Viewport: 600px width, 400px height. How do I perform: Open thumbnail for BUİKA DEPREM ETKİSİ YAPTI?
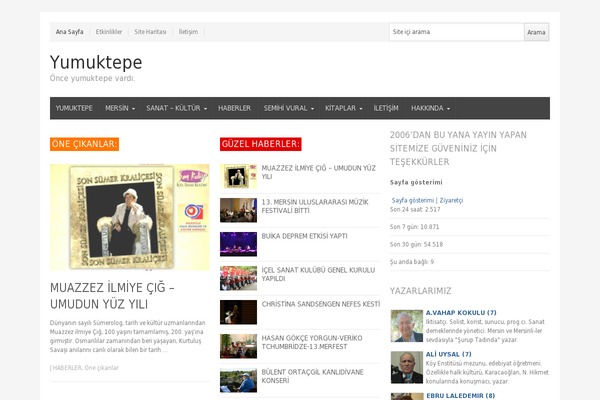coord(238,244)
